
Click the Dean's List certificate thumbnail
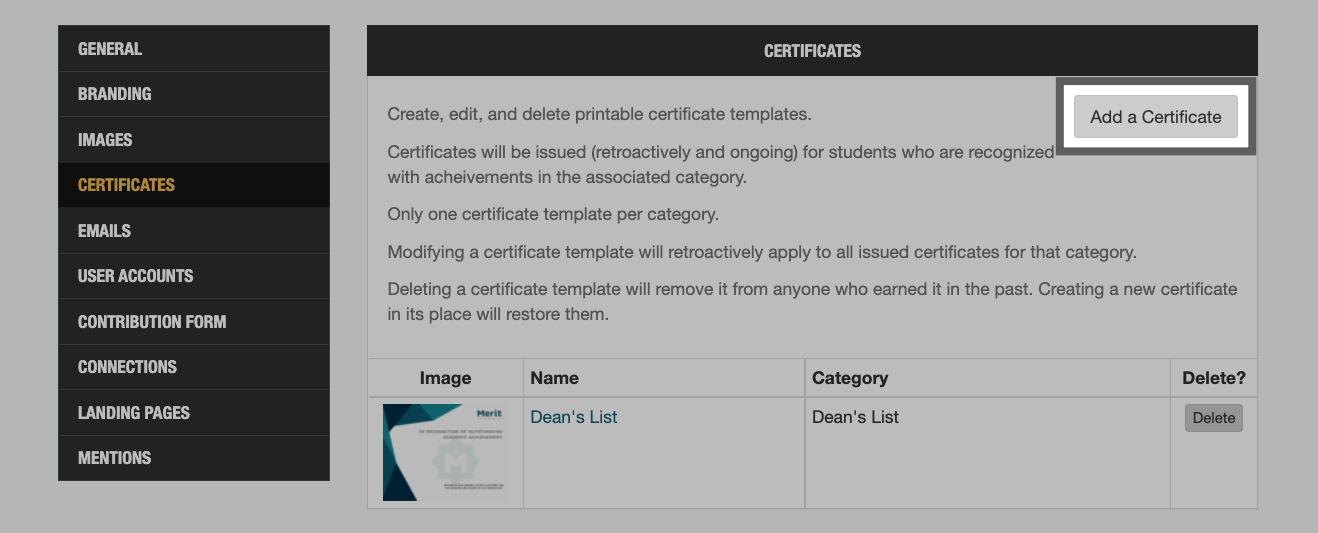[x=445, y=452]
